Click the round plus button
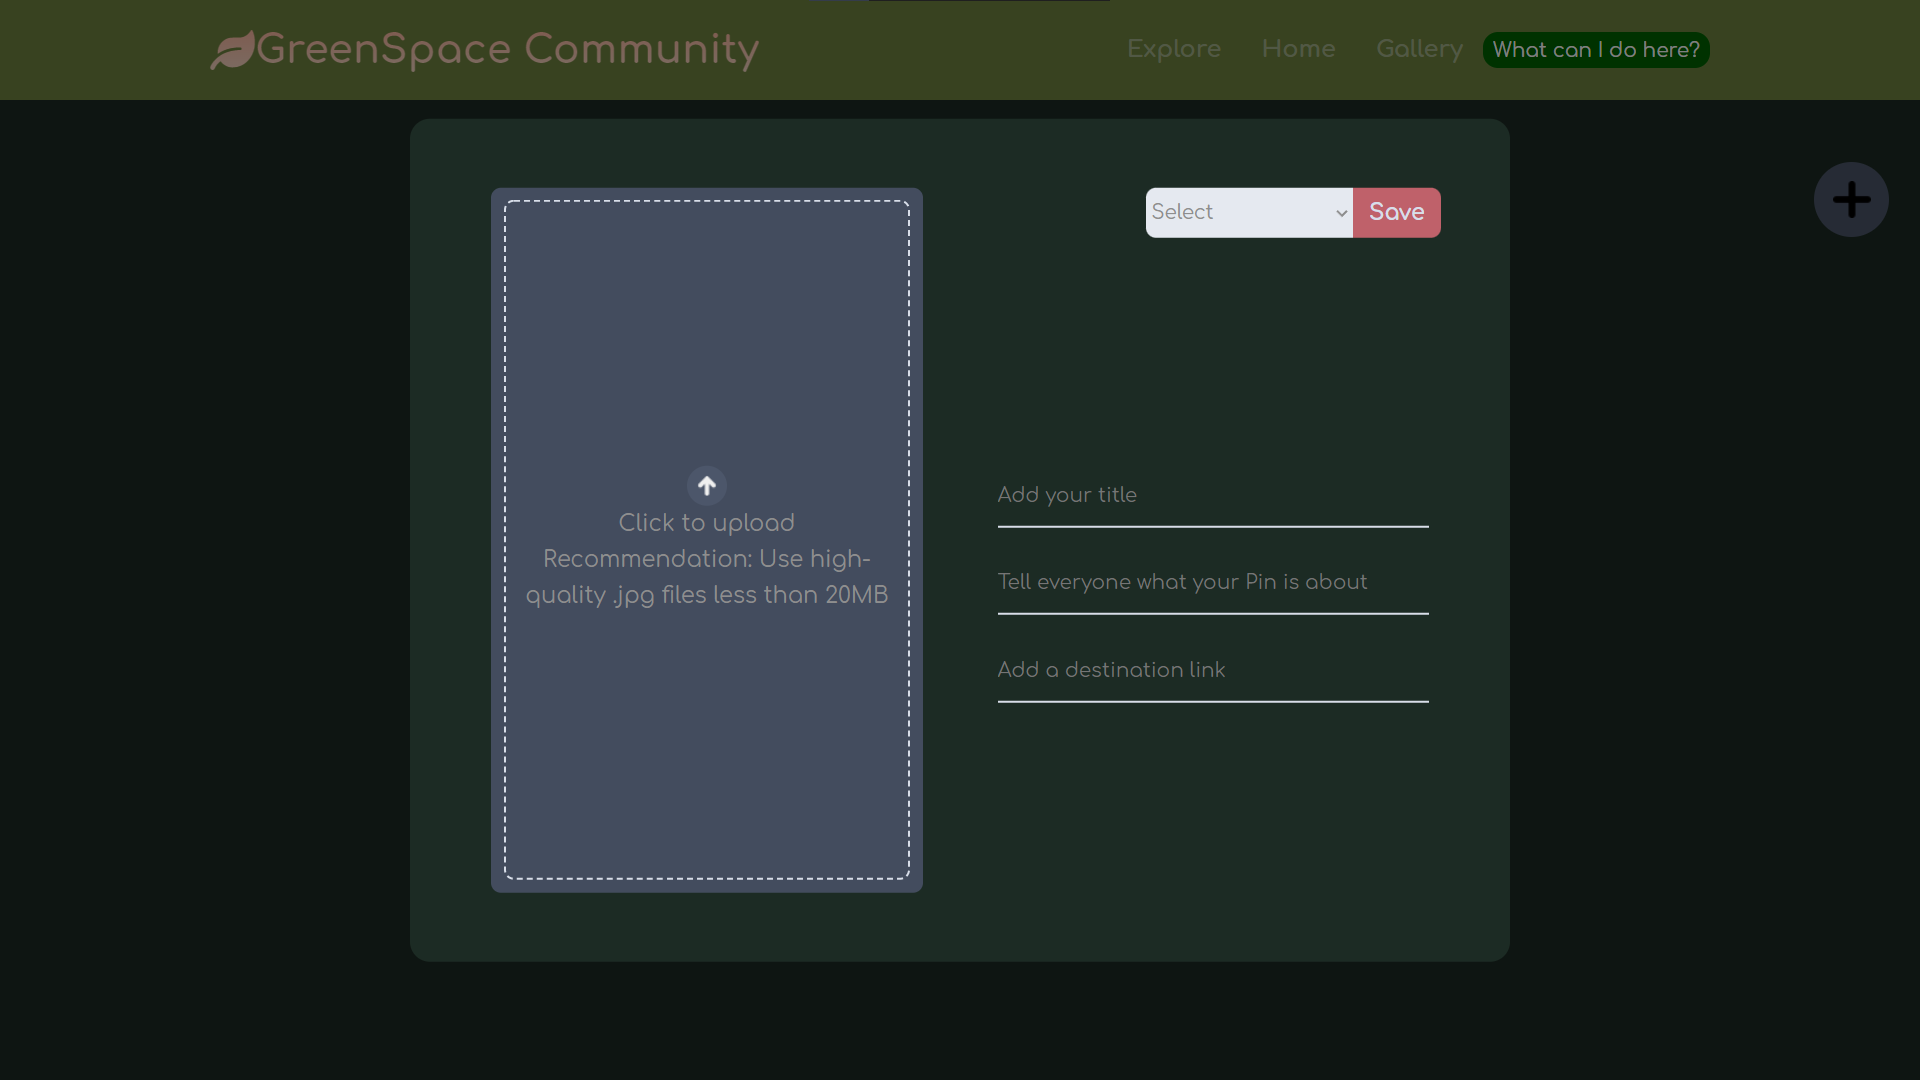 point(1851,200)
